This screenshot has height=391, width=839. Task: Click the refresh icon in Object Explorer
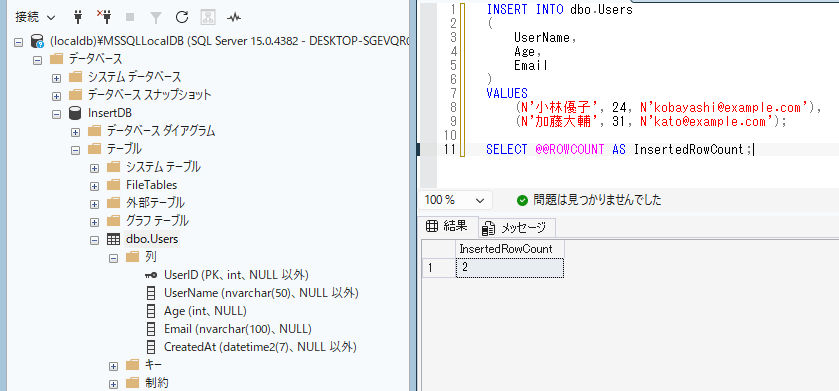pyautogui.click(x=182, y=18)
